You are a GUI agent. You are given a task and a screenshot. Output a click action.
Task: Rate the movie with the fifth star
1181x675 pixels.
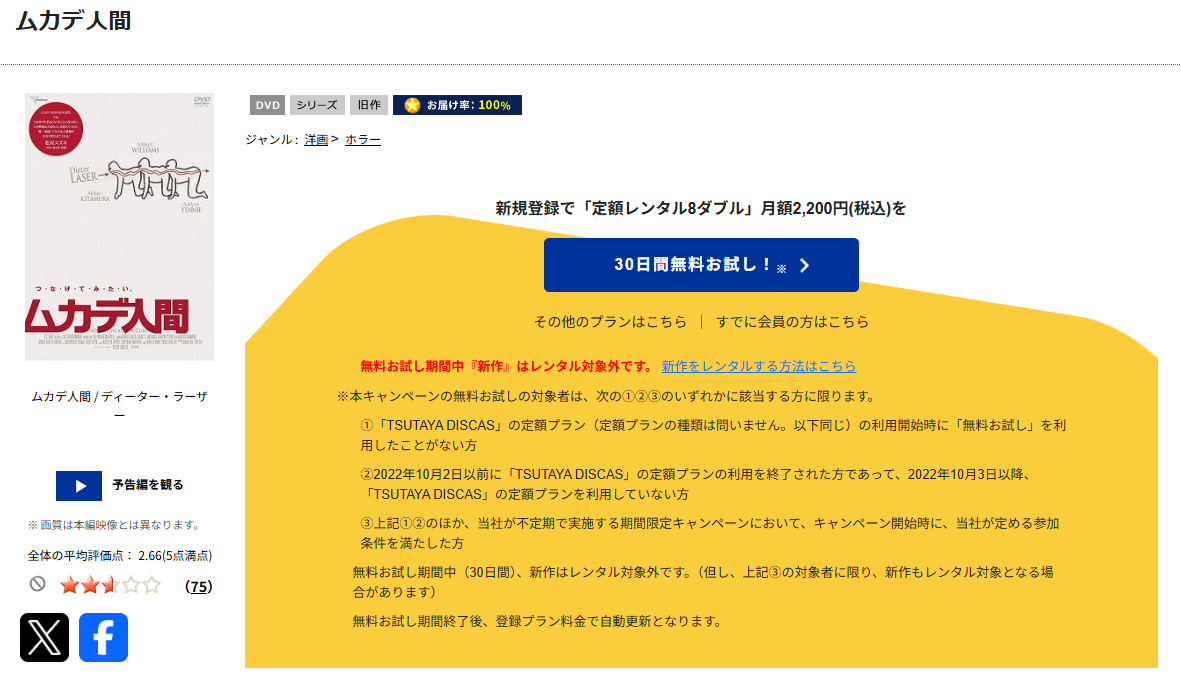(x=151, y=585)
